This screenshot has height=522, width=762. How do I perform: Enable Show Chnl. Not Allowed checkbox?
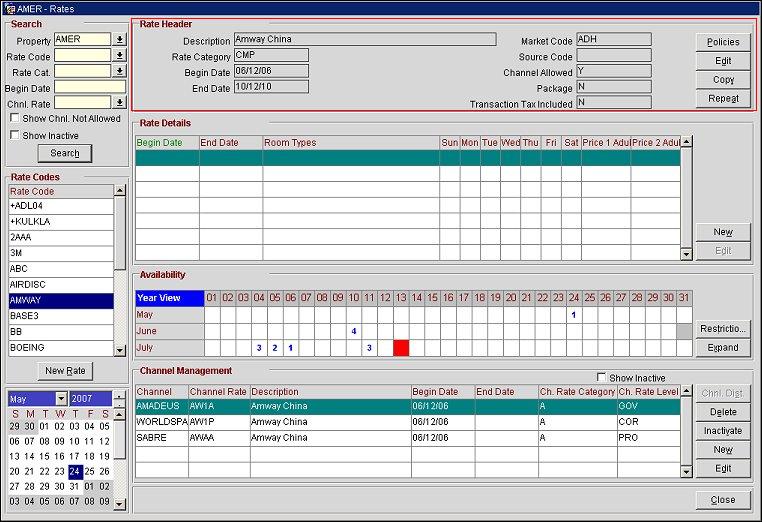pyautogui.click(x=15, y=118)
